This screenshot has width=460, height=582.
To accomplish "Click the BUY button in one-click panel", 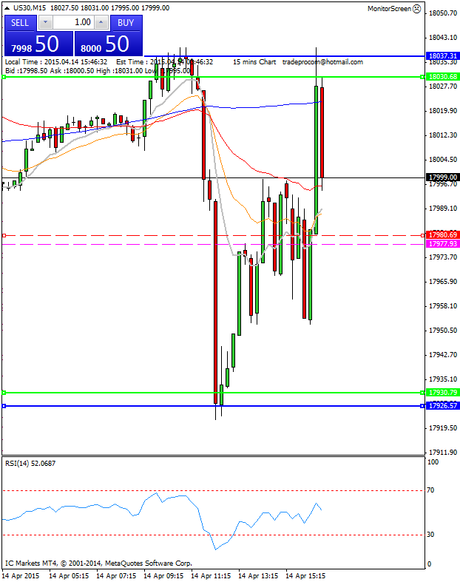I will click(x=126, y=23).
